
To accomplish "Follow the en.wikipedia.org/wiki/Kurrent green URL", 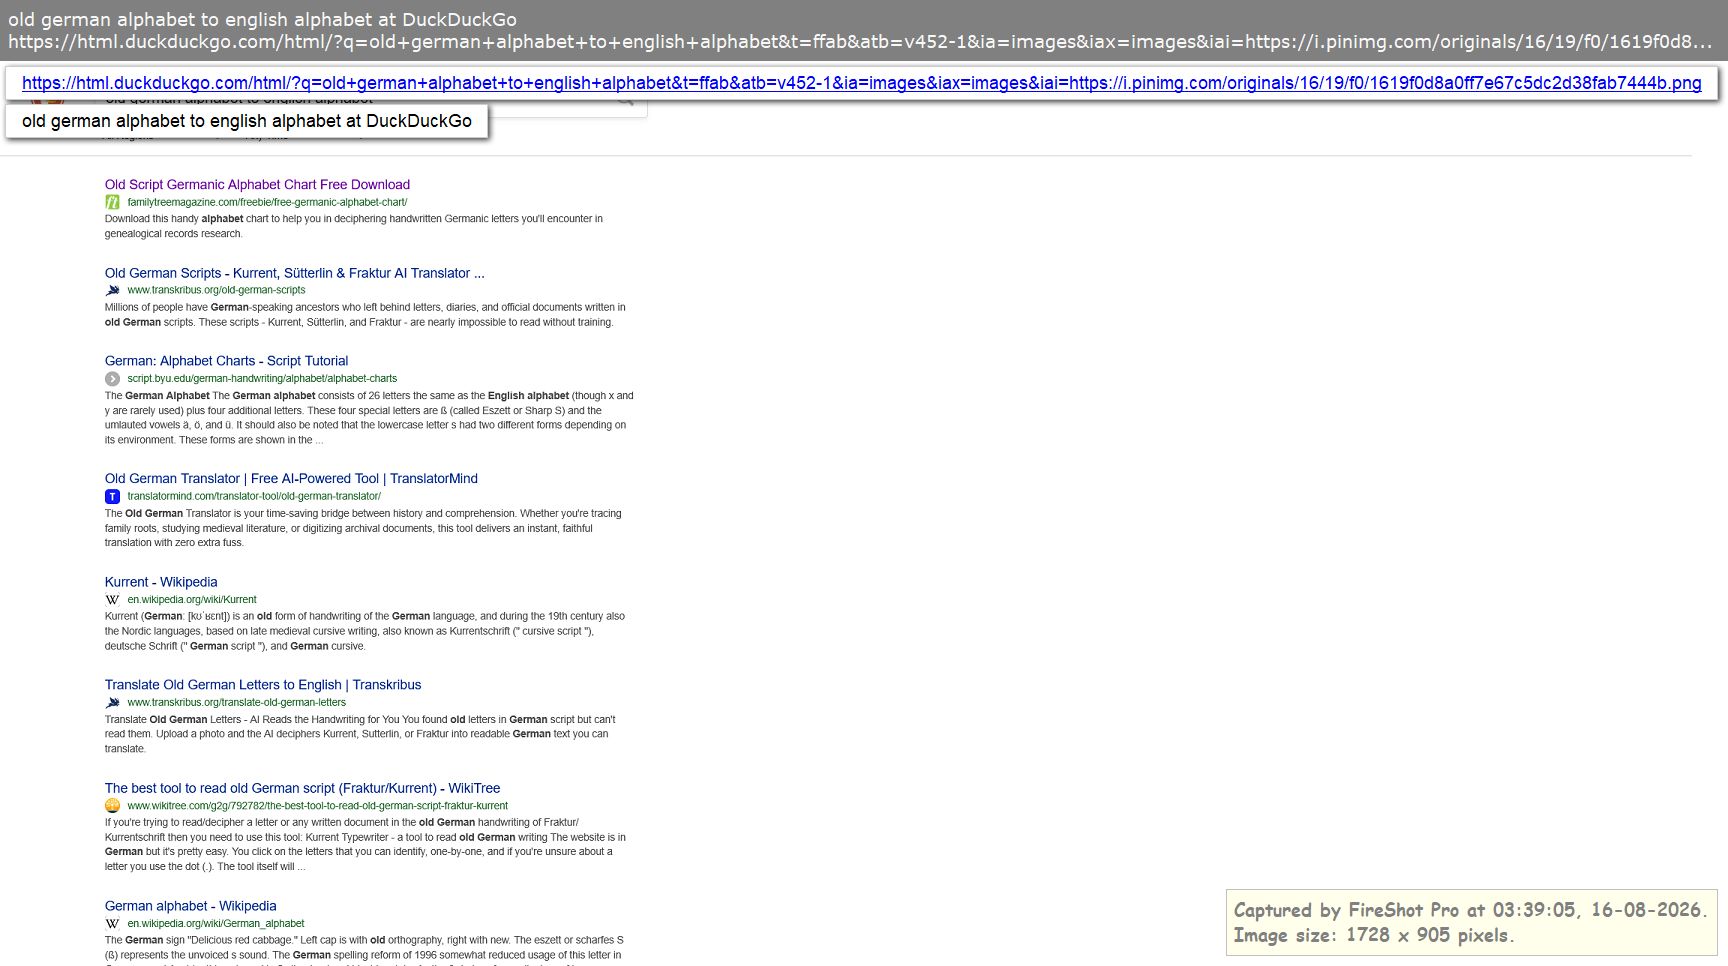I will [192, 600].
